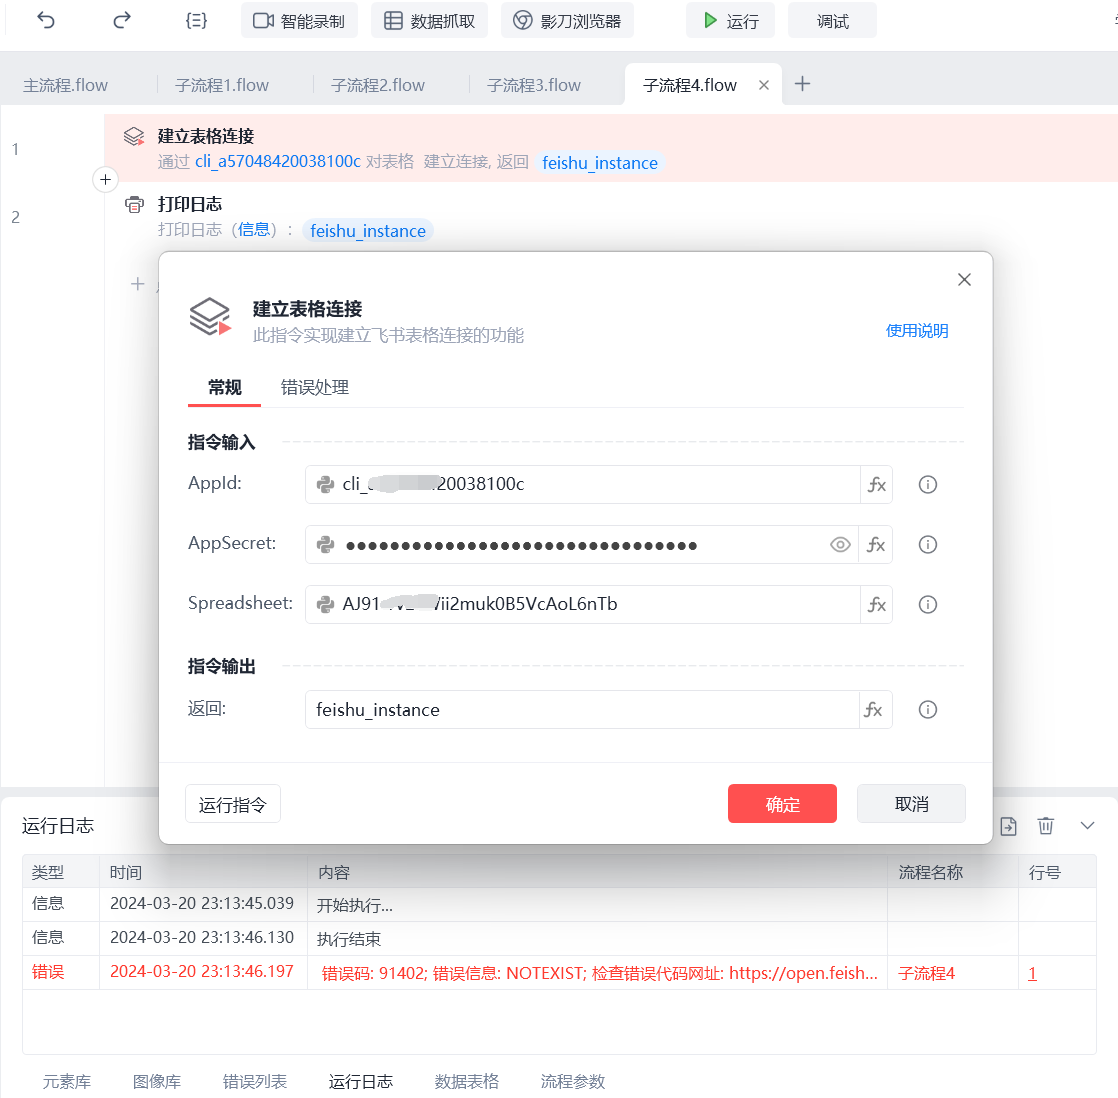Show info tooltip for AppSecret field
Image resolution: width=1118 pixels, height=1098 pixels.
click(928, 545)
